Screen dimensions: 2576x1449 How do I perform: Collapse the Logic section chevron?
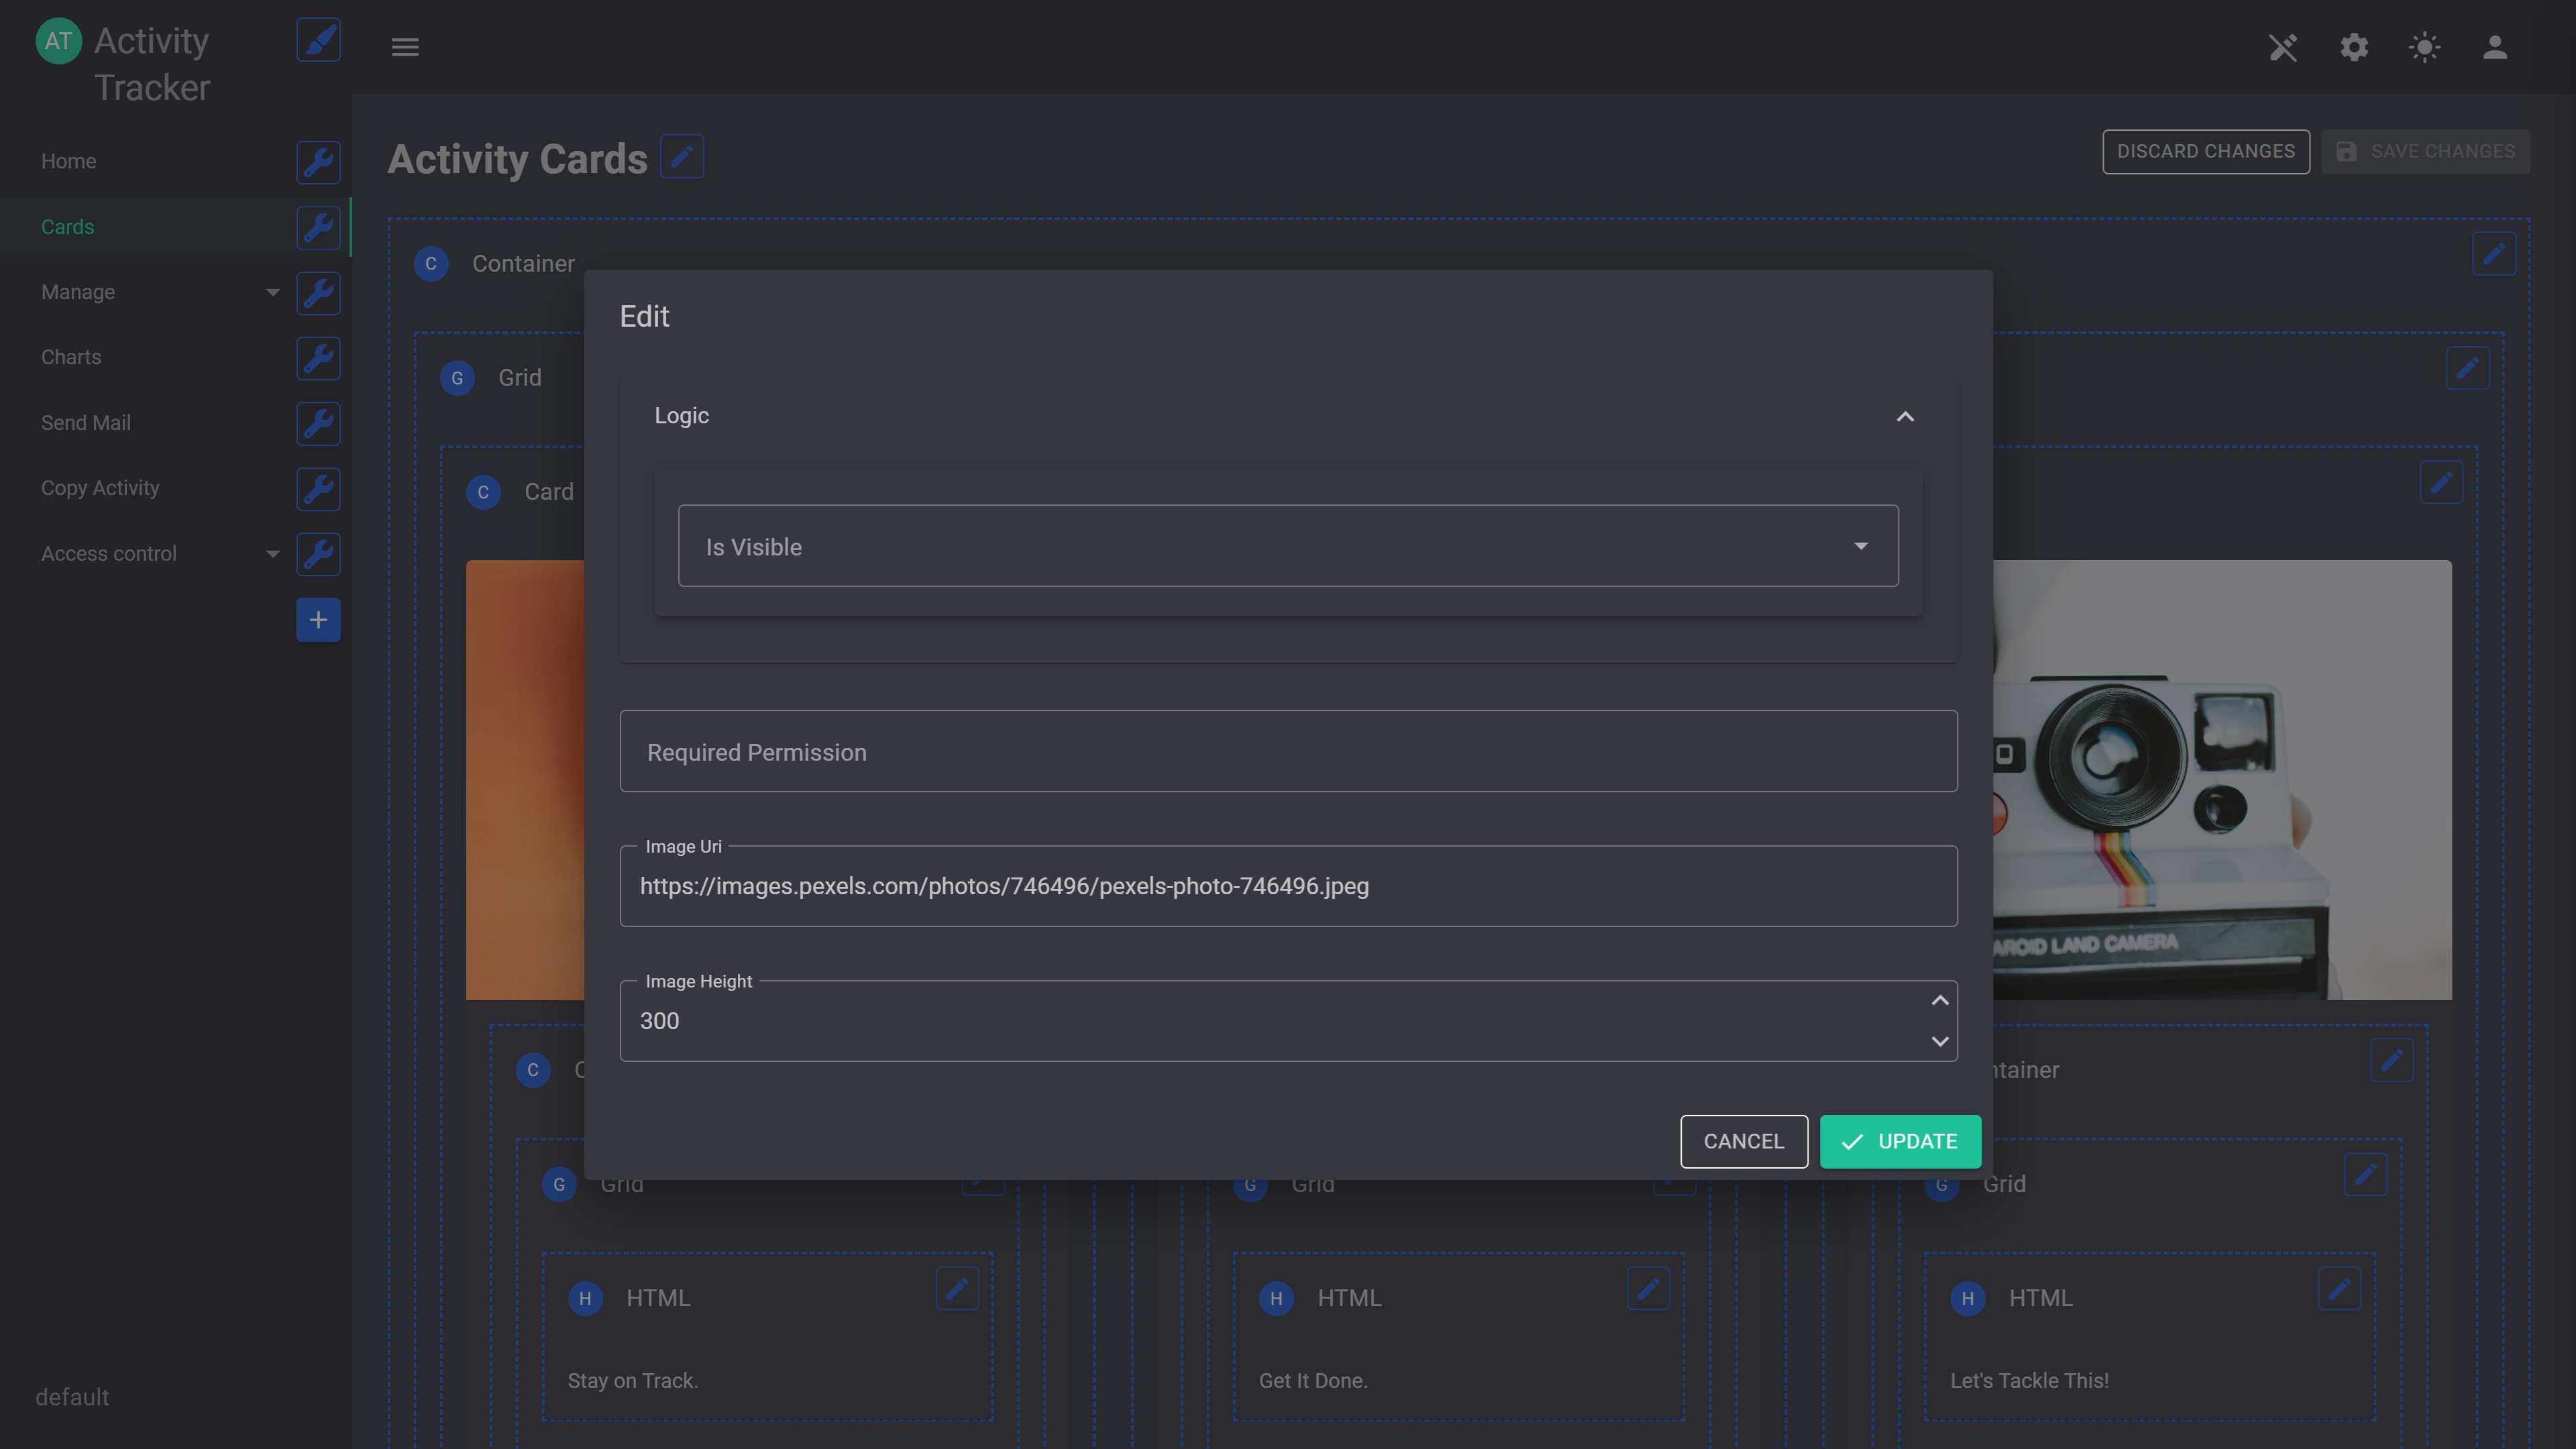(1905, 416)
